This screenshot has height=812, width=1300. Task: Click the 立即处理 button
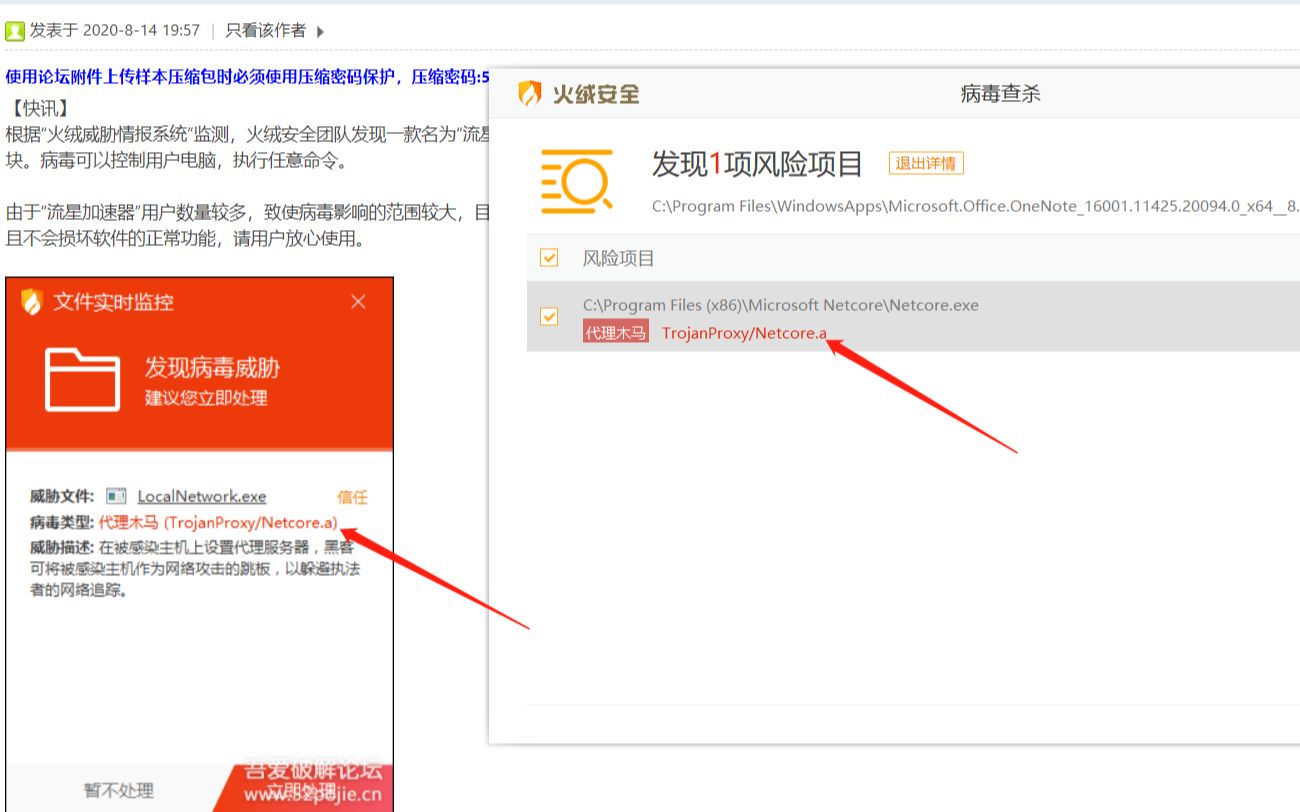click(x=303, y=791)
